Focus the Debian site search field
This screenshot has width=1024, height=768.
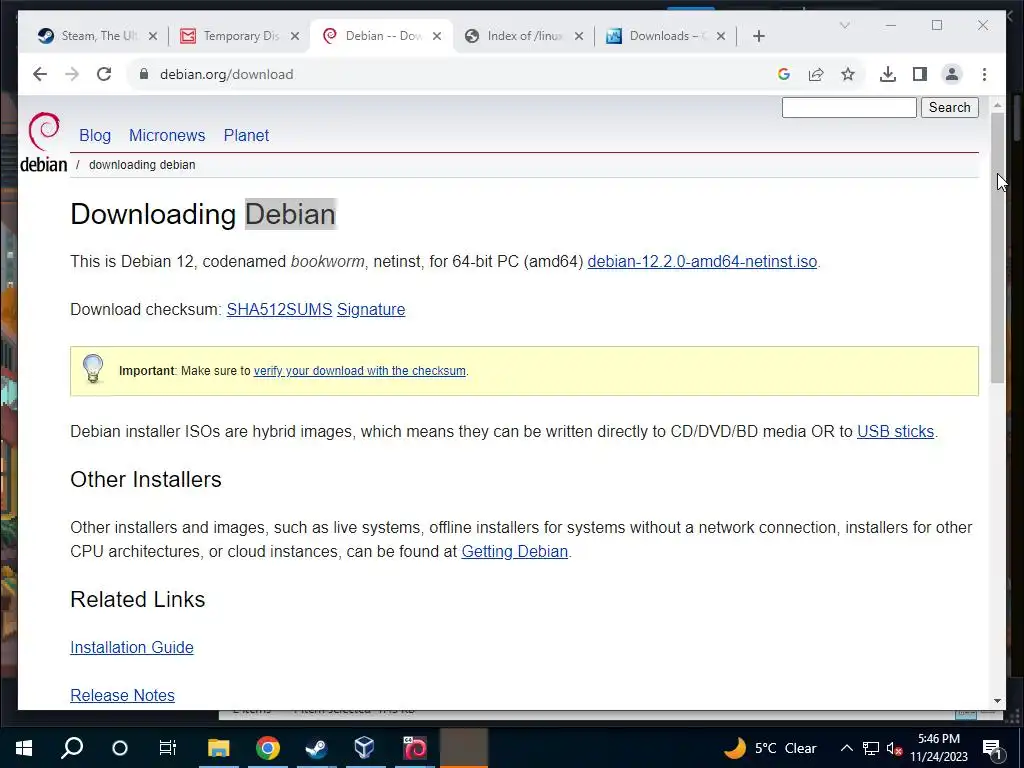pos(849,108)
